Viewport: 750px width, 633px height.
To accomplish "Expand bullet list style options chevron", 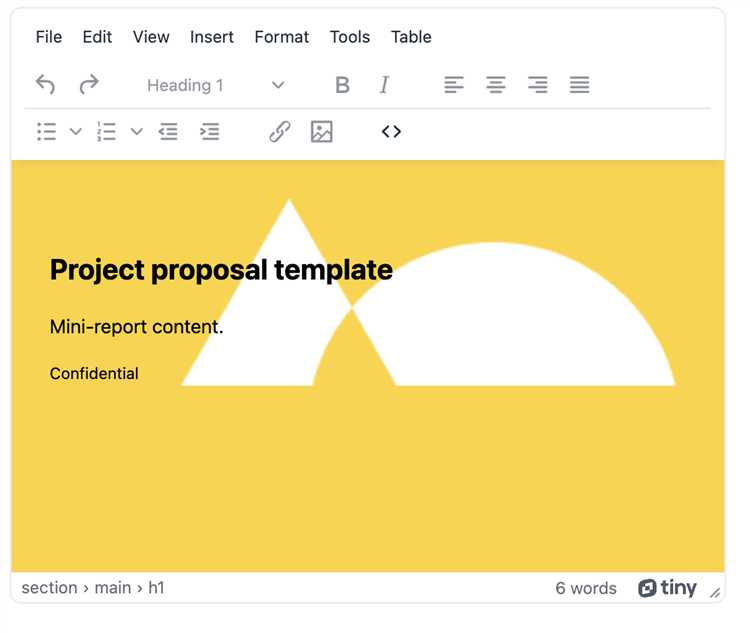I will point(76,131).
